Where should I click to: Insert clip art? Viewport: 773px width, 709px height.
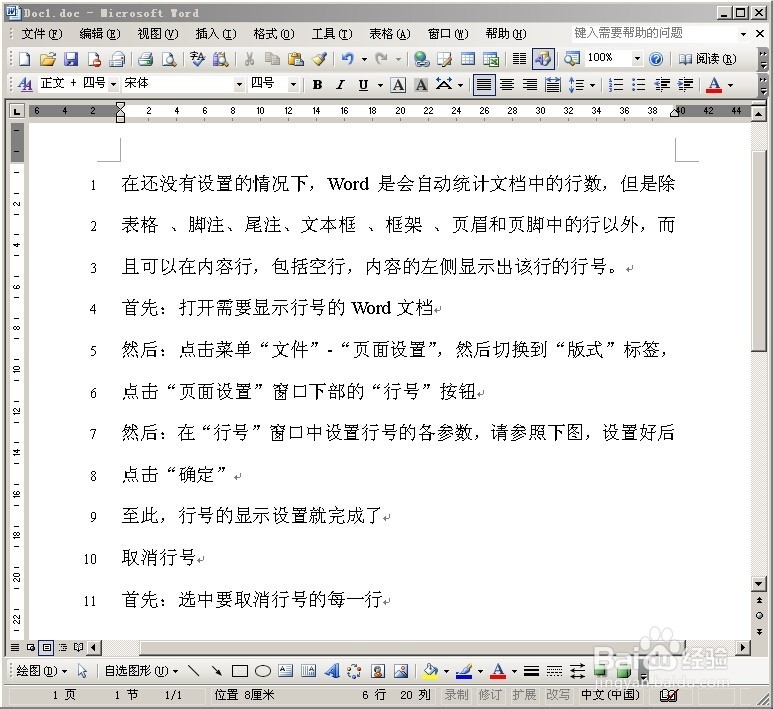click(x=378, y=671)
